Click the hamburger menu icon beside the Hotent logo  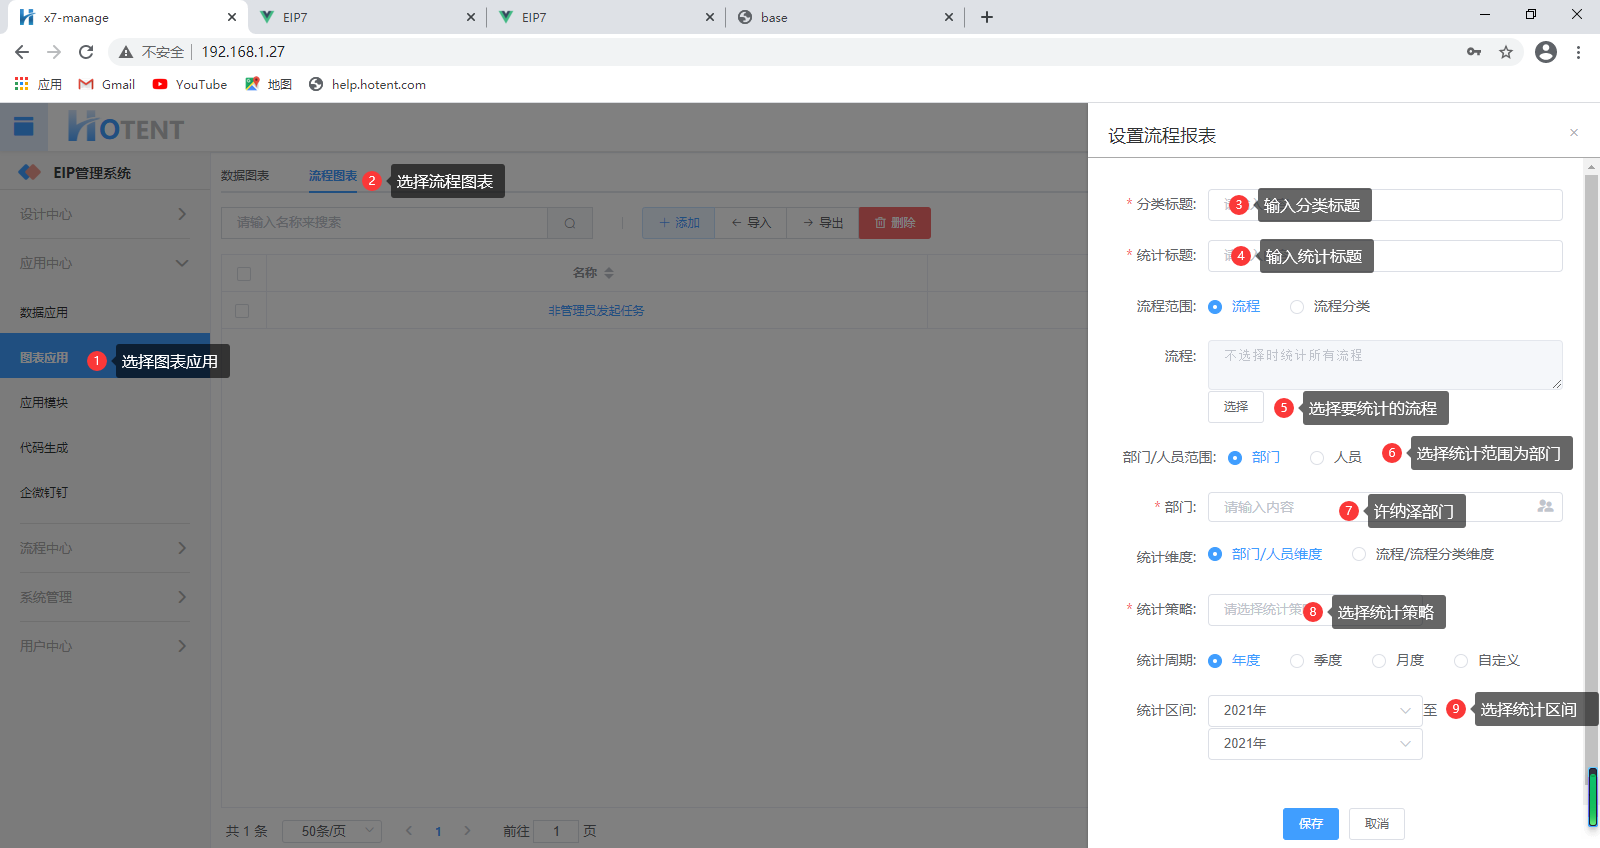24,127
